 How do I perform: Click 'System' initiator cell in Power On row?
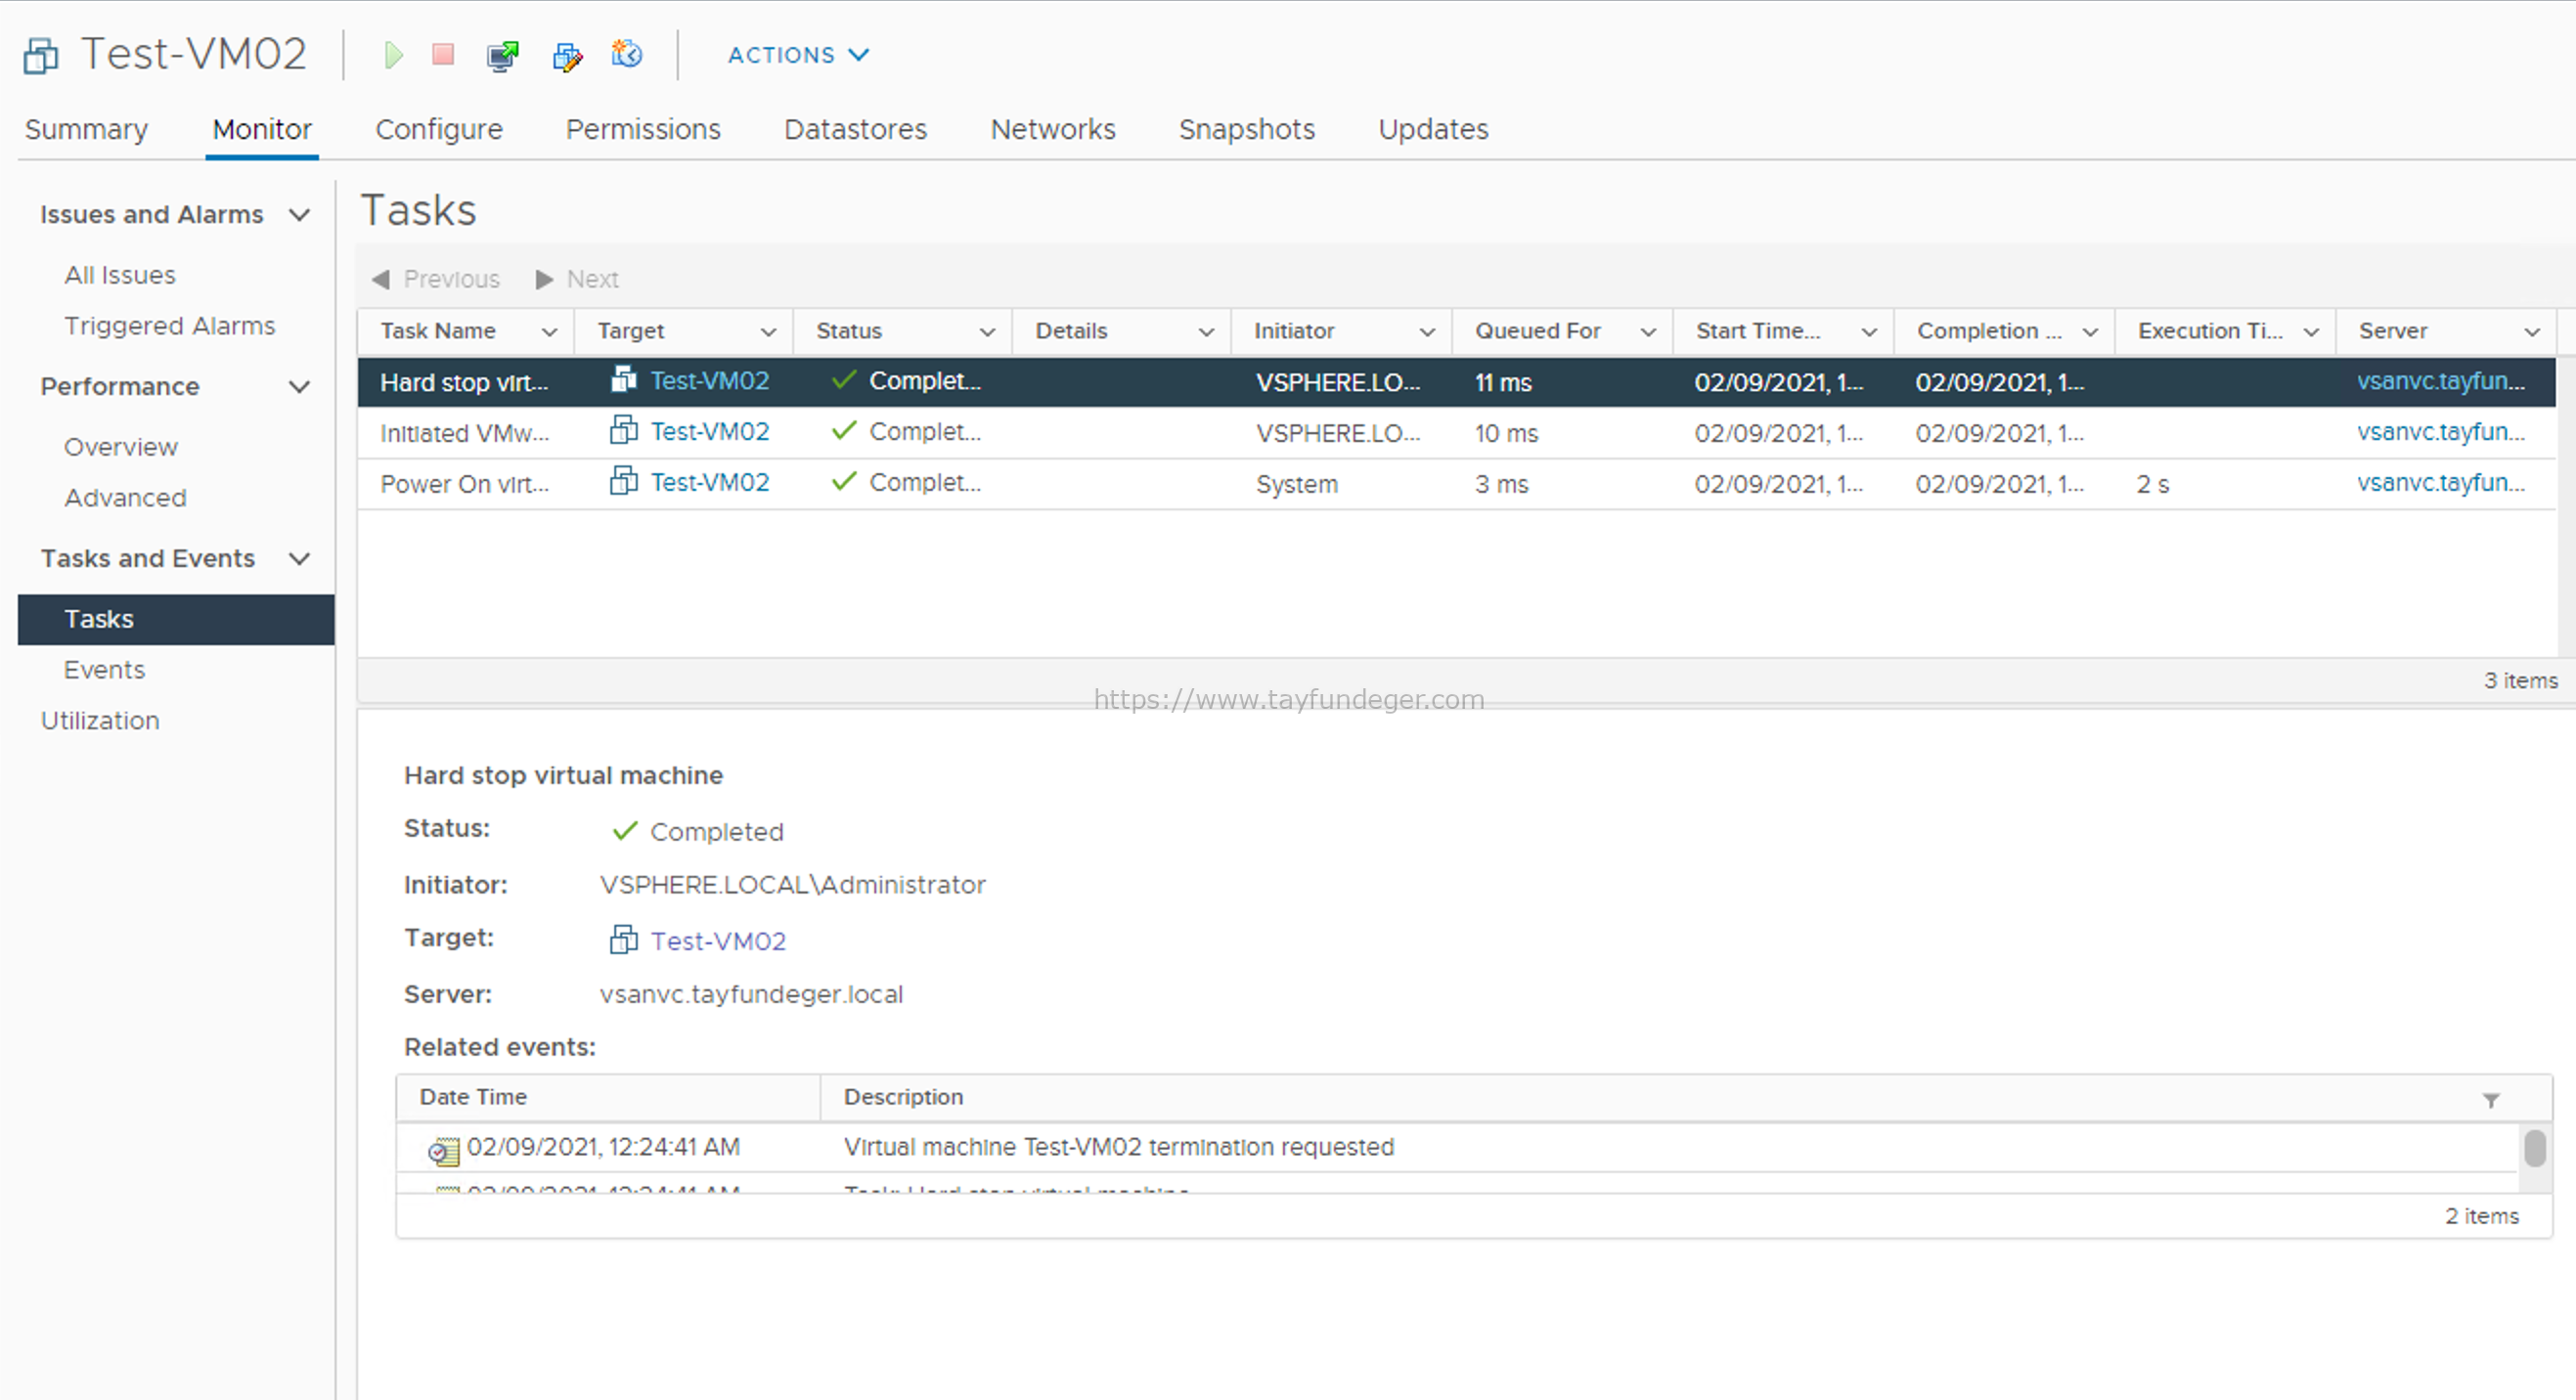pos(1296,484)
